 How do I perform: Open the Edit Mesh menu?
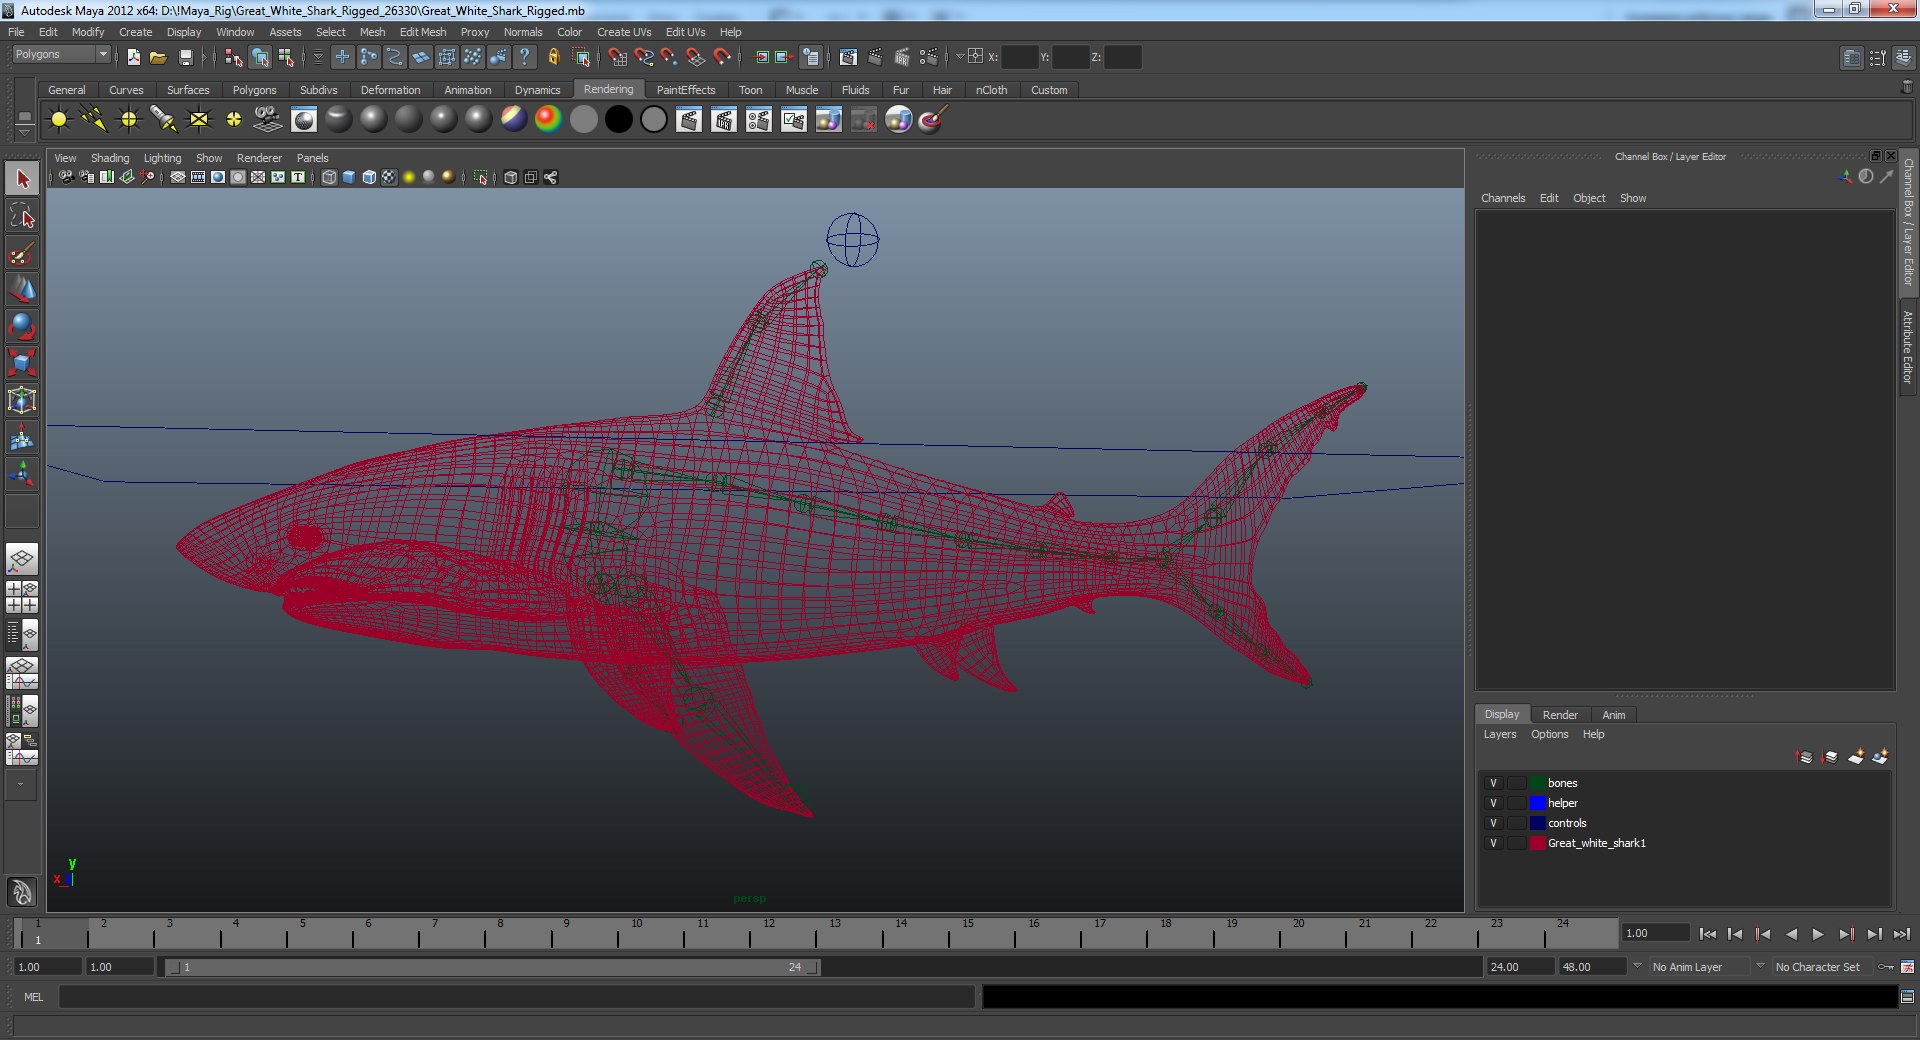pyautogui.click(x=423, y=32)
